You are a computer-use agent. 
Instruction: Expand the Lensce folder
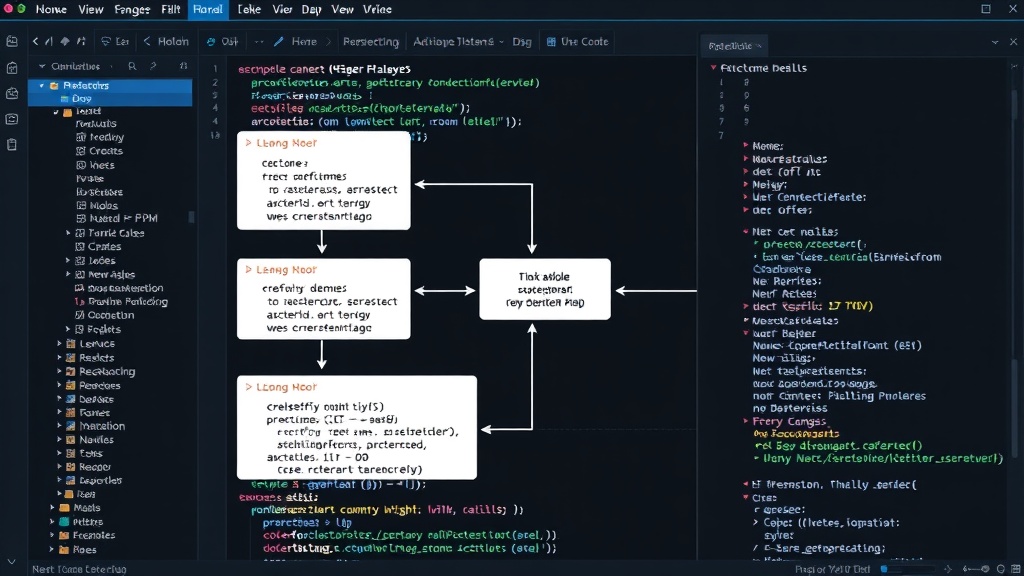[59, 344]
